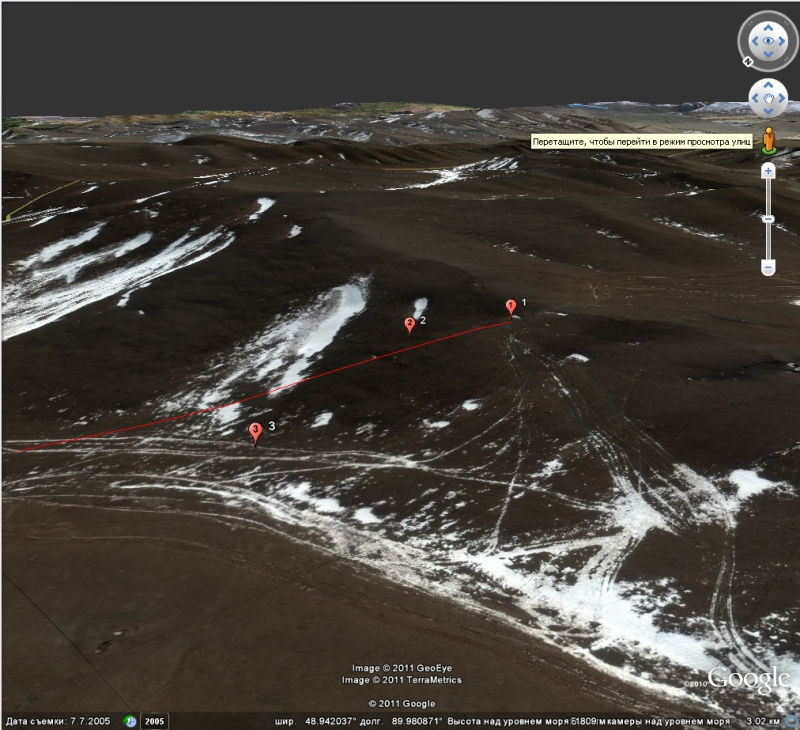
Task: Zoom in with the plus button
Action: tap(768, 171)
